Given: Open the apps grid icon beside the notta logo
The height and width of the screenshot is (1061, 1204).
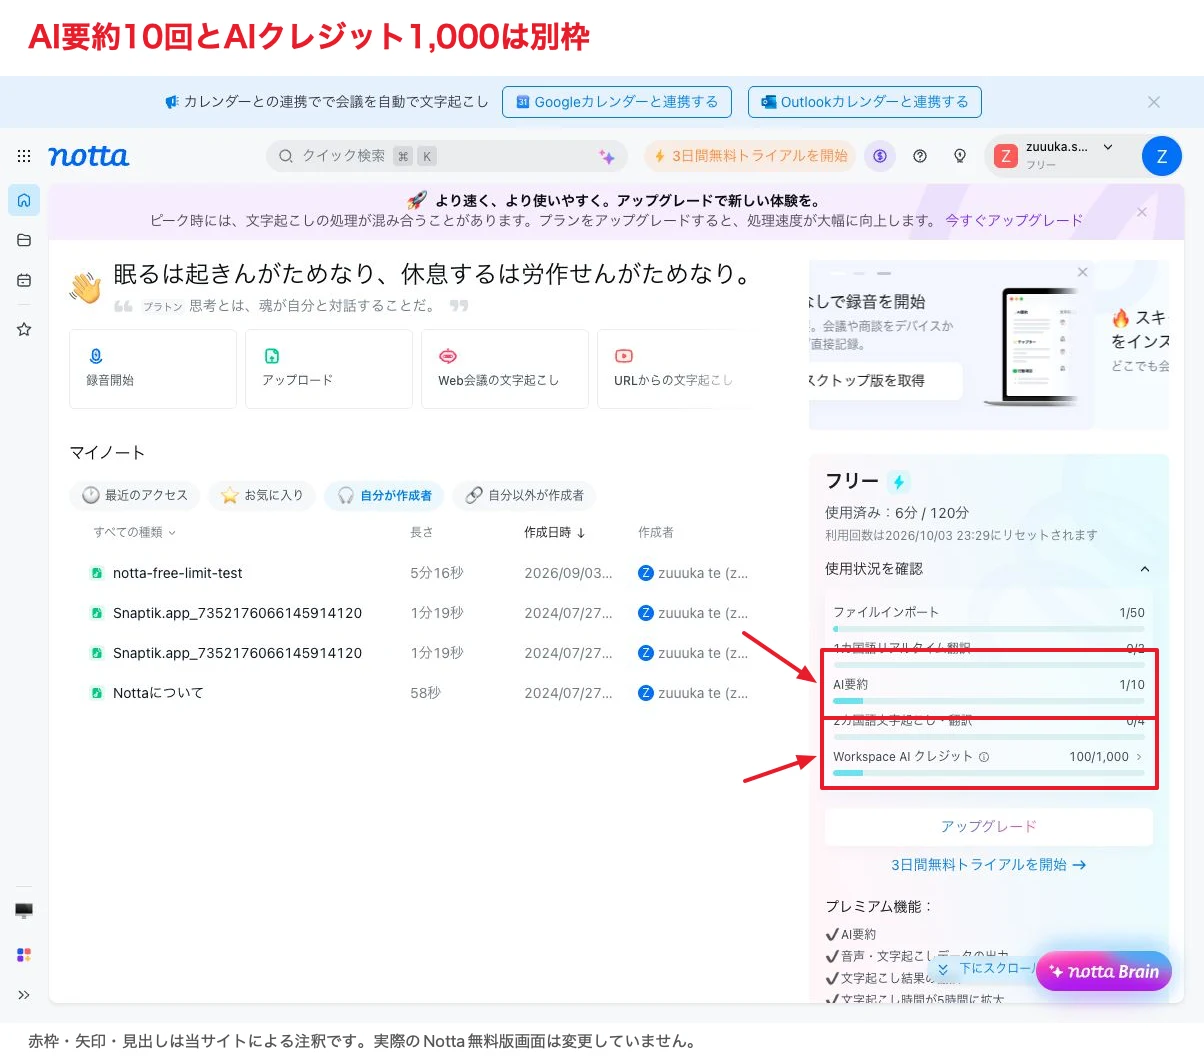Looking at the screenshot, I should (x=24, y=156).
